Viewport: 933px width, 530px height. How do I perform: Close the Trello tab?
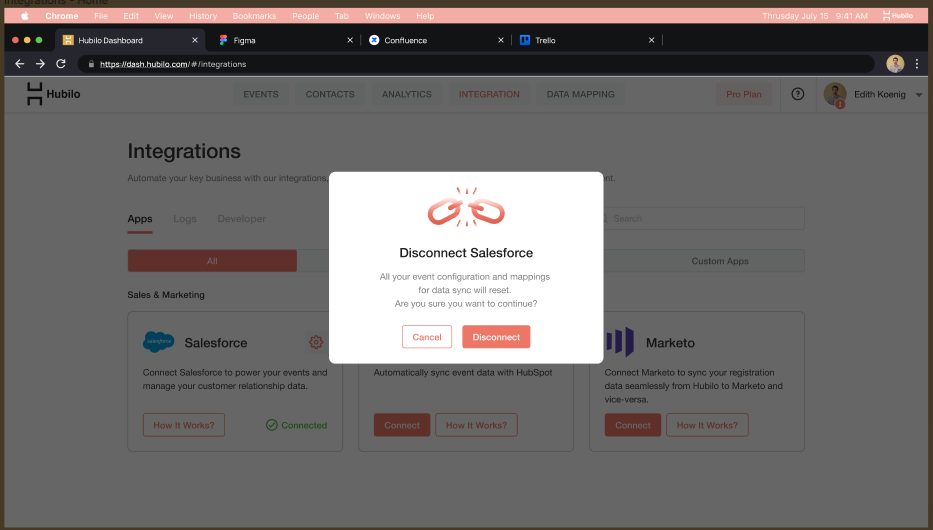(652, 40)
